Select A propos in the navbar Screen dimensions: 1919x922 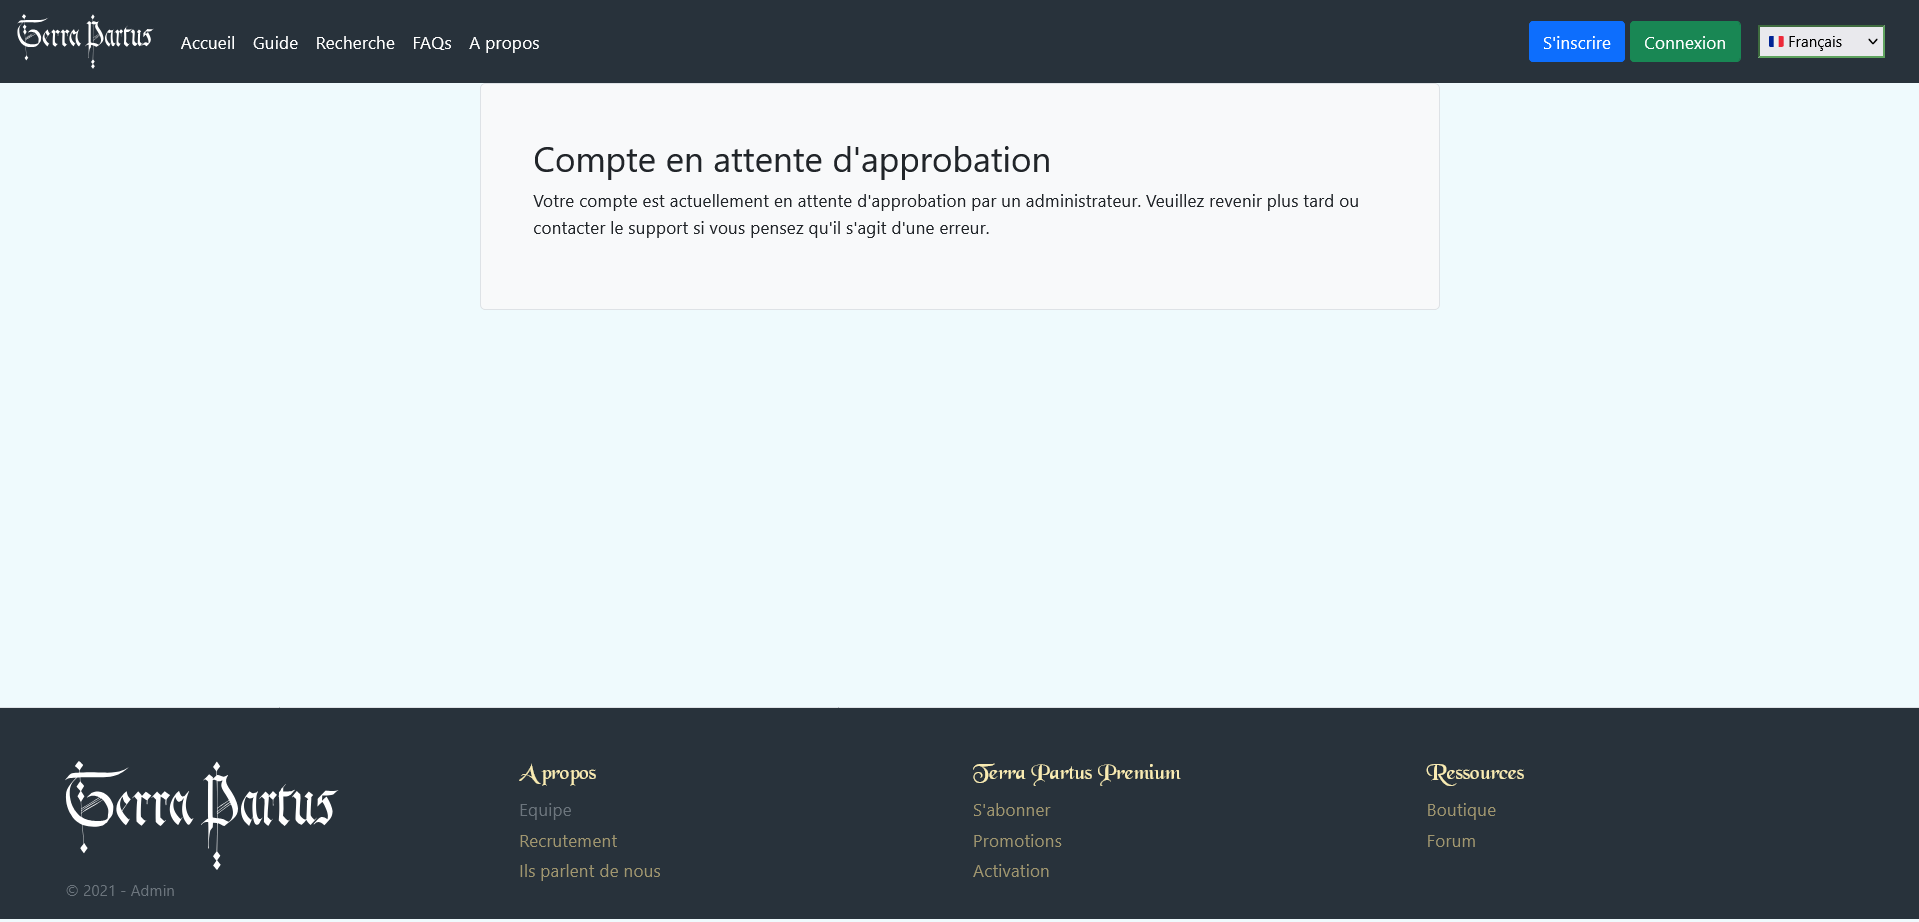point(504,43)
